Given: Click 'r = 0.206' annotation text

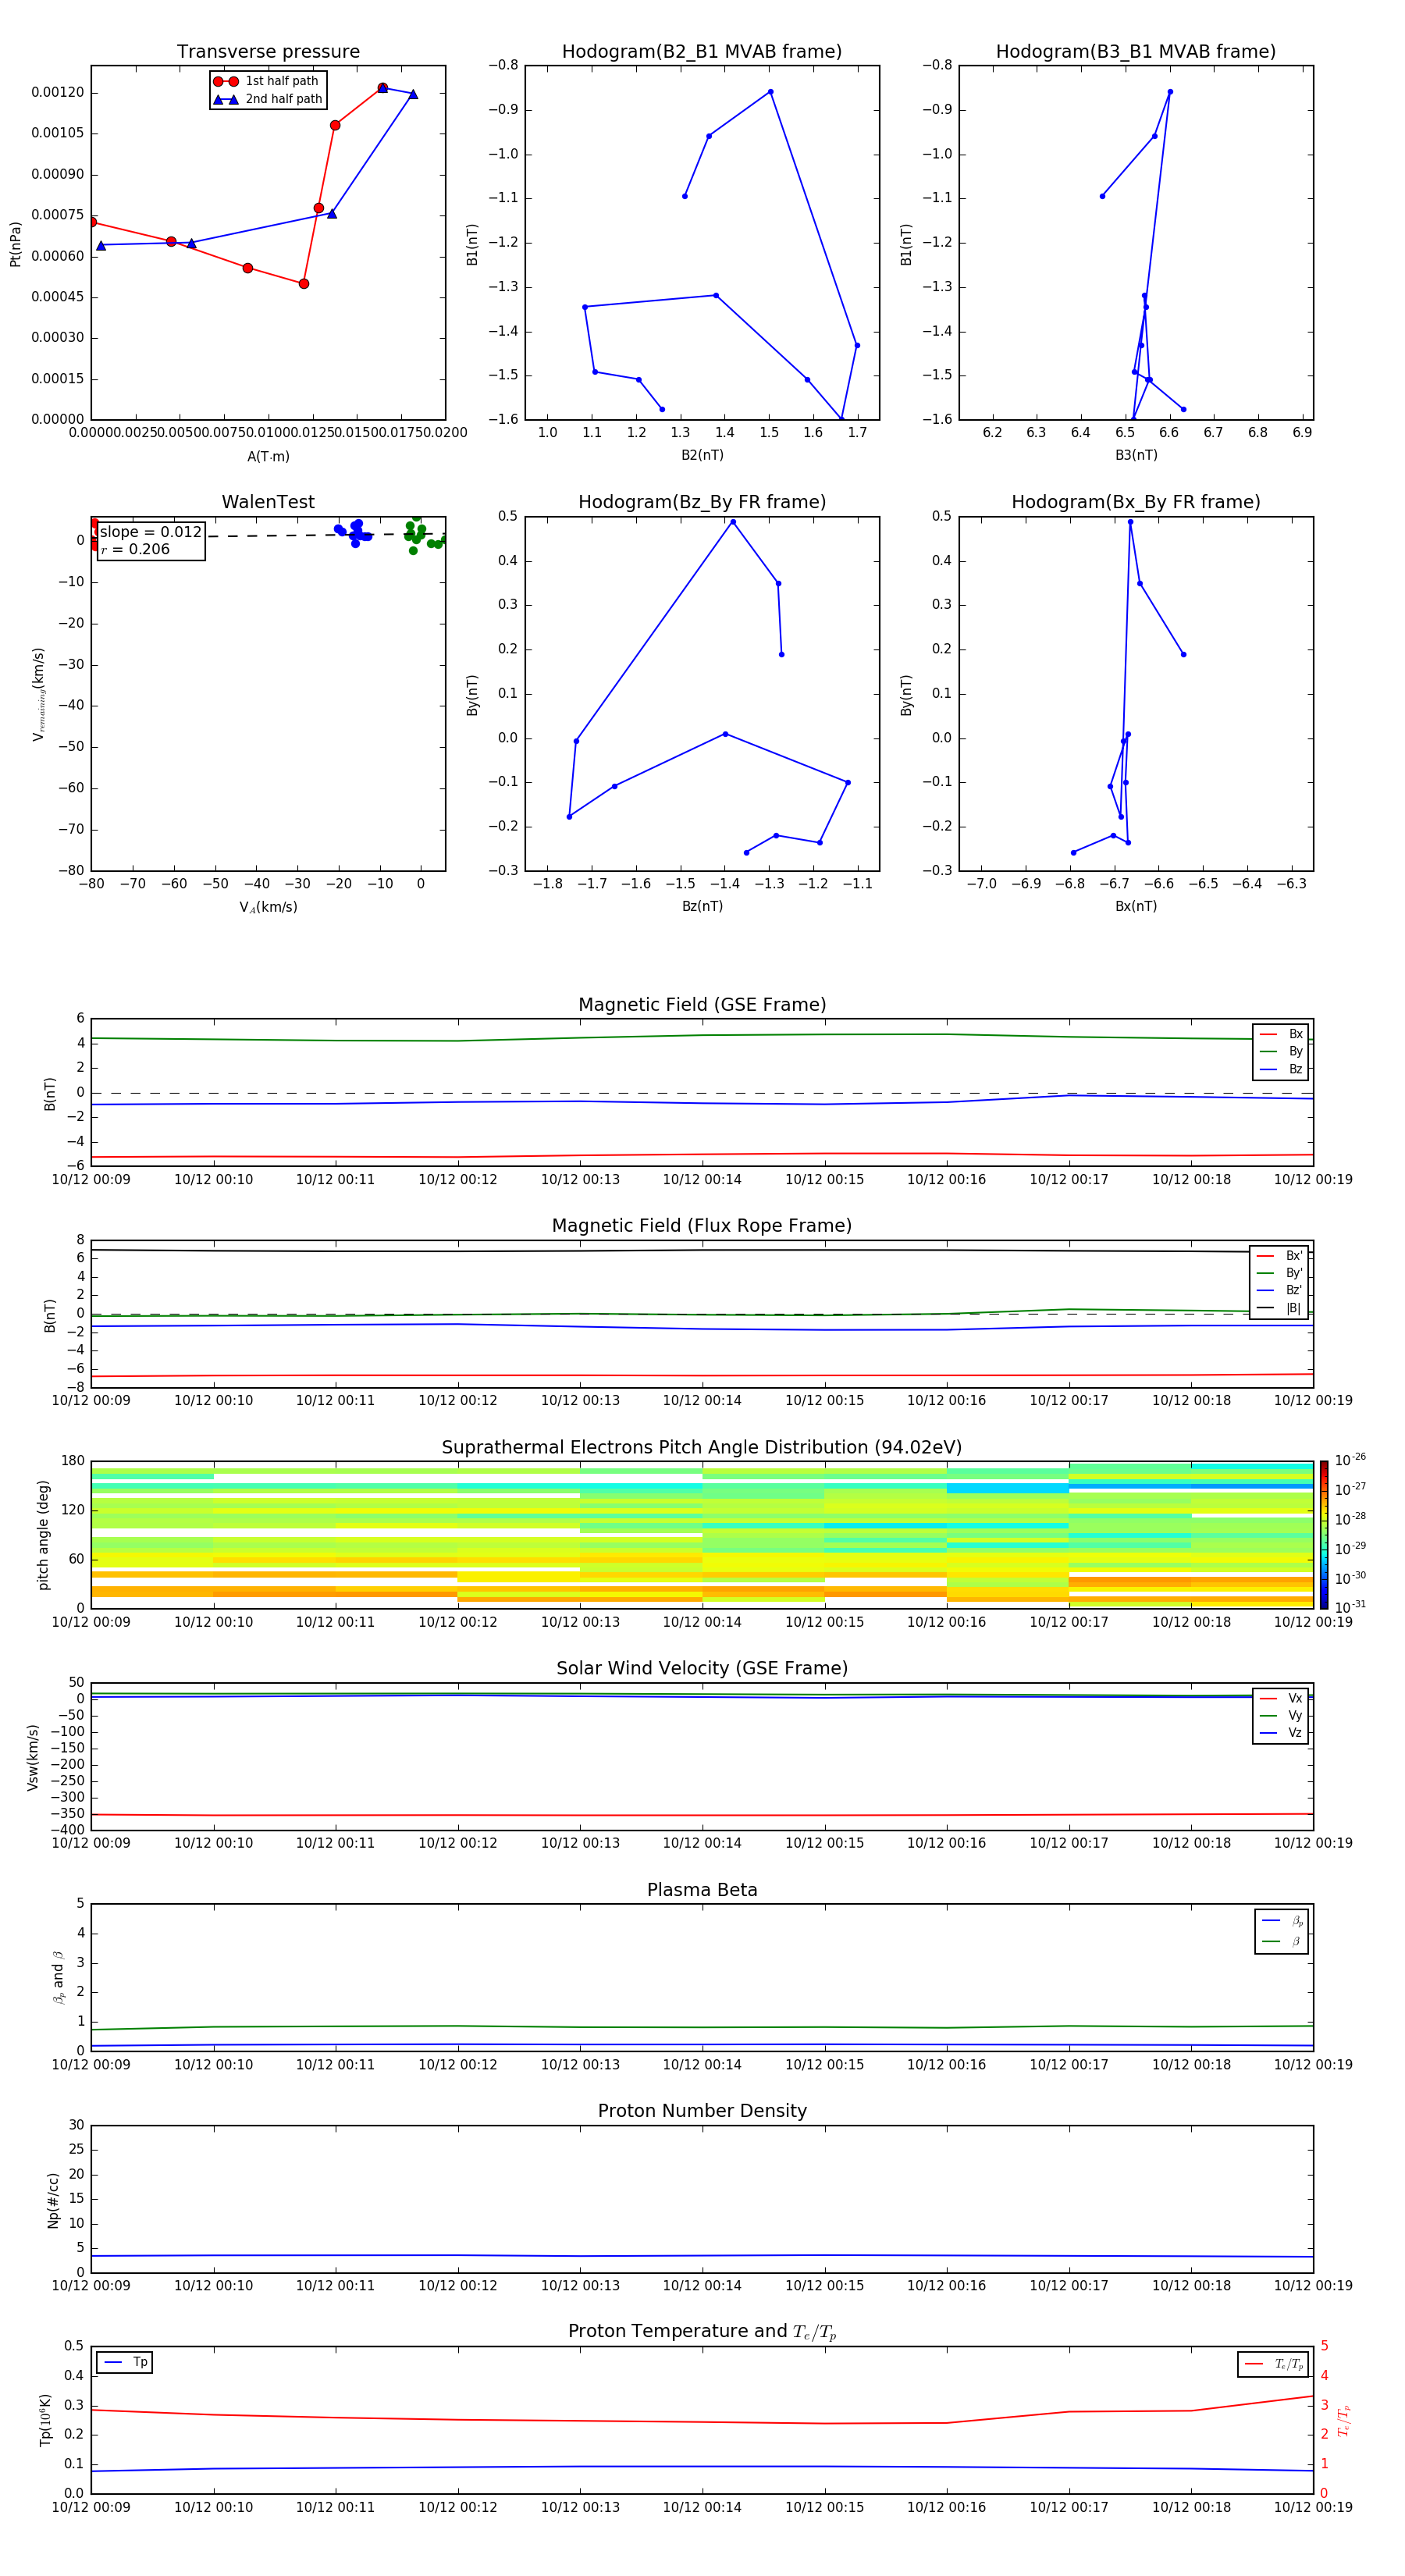Looking at the screenshot, I should coord(135,550).
